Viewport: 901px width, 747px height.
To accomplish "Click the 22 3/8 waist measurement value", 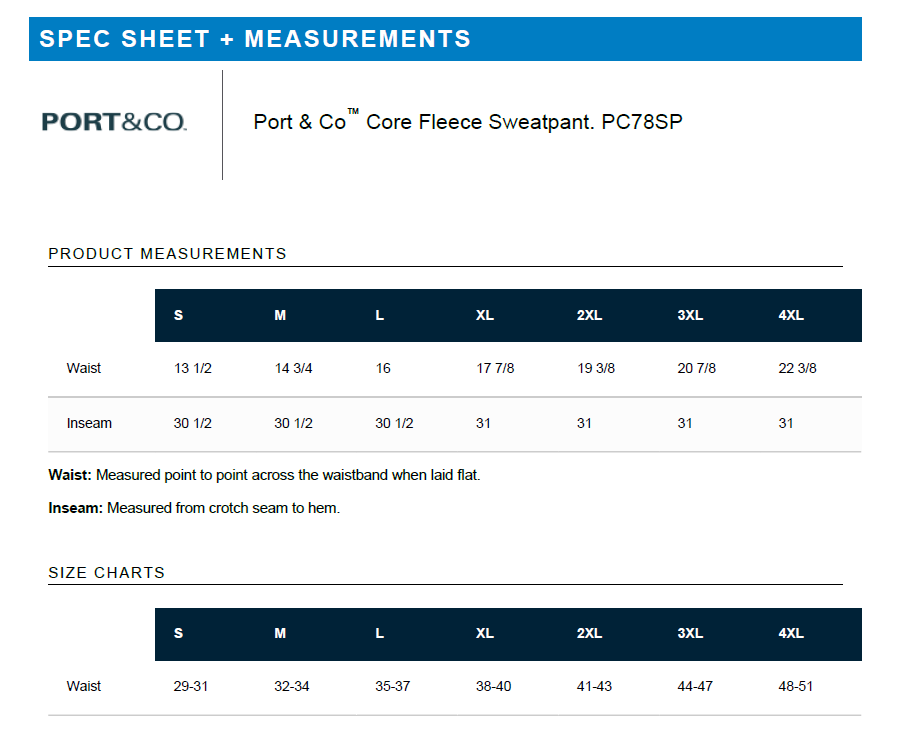I will pos(797,368).
